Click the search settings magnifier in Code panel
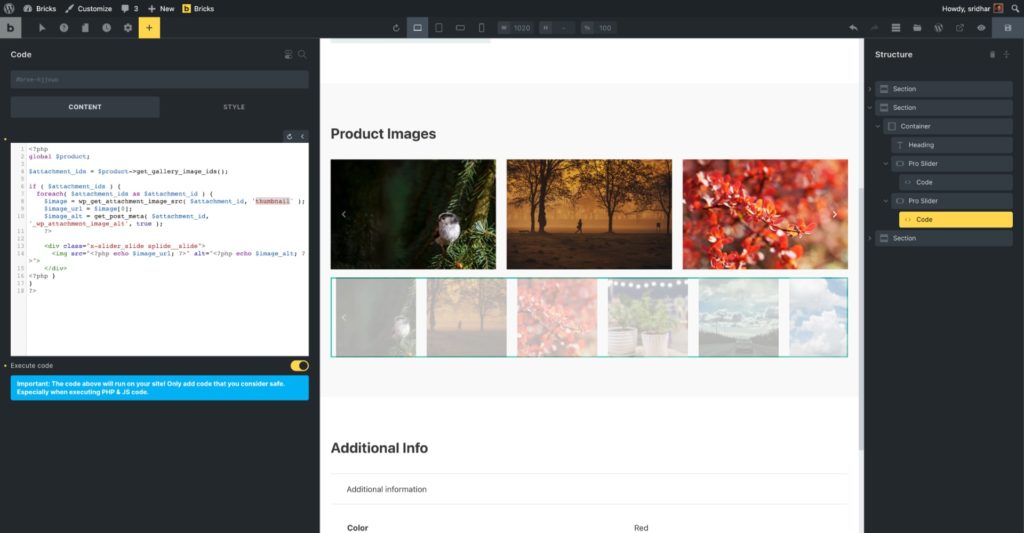 pyautogui.click(x=302, y=54)
